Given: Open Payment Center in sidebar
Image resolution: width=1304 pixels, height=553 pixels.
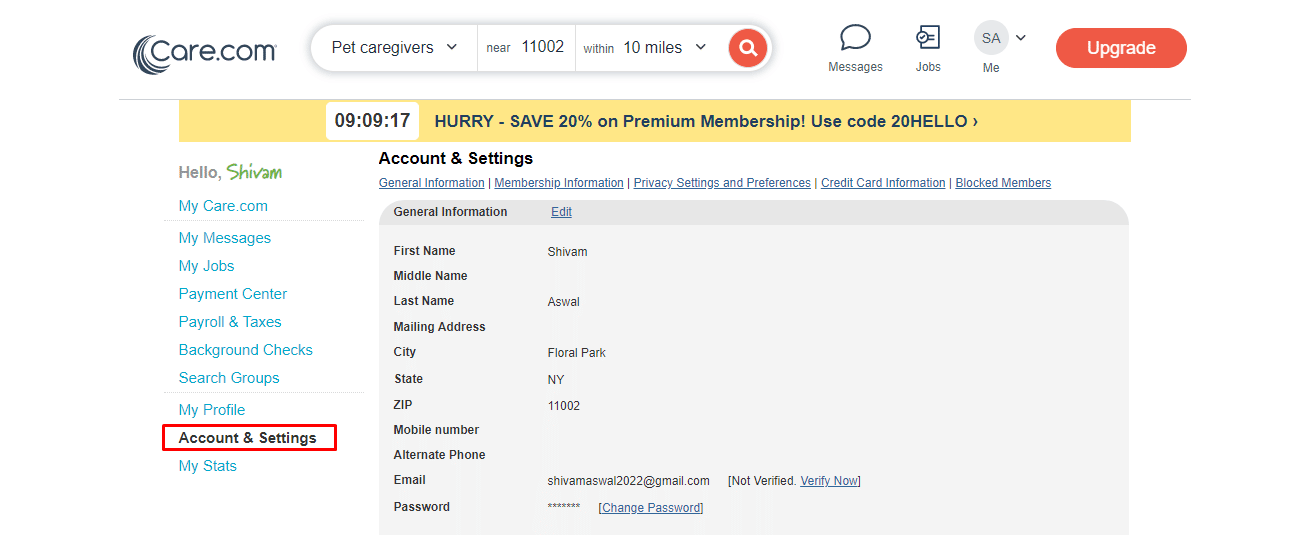Looking at the screenshot, I should [233, 294].
